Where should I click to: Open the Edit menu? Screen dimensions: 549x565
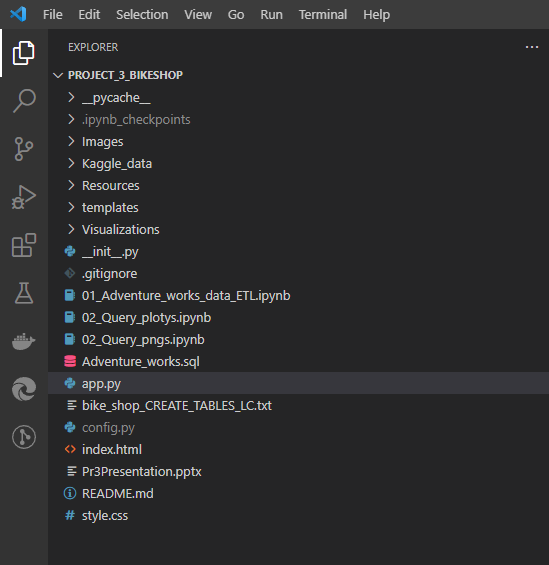(x=89, y=15)
